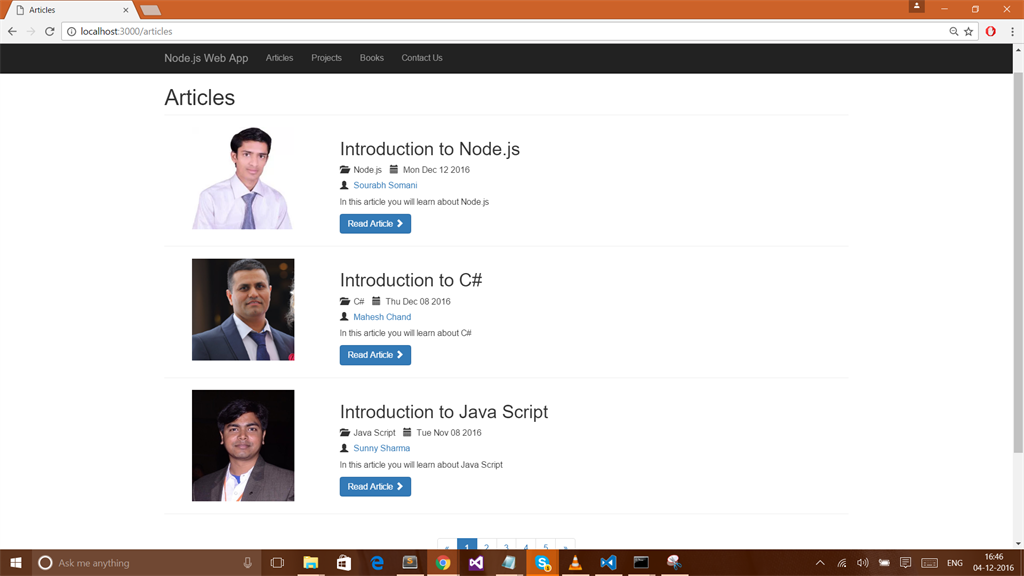Switch to Google Chrome on taskbar

[x=443, y=563]
